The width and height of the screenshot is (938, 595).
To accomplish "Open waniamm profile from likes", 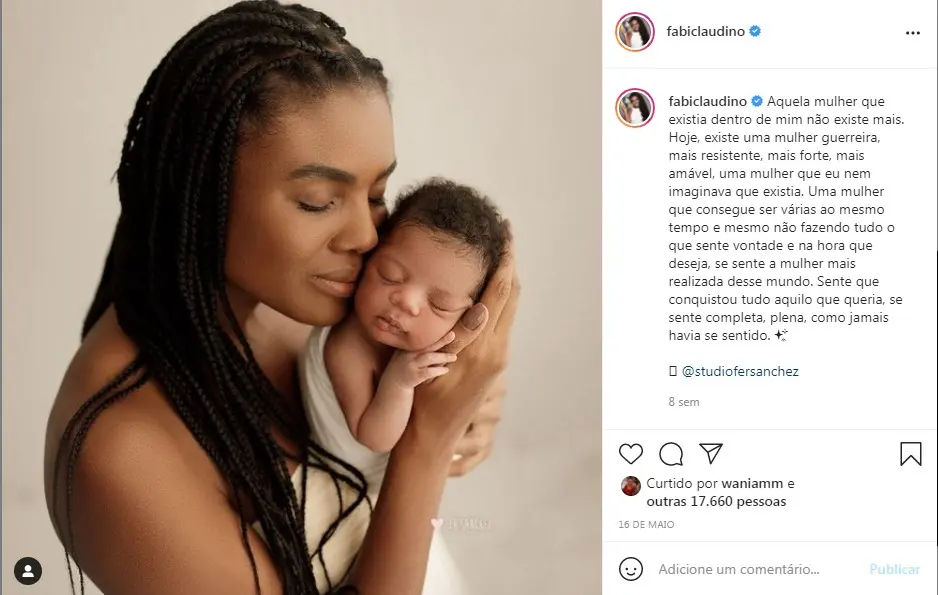I will tap(752, 483).
